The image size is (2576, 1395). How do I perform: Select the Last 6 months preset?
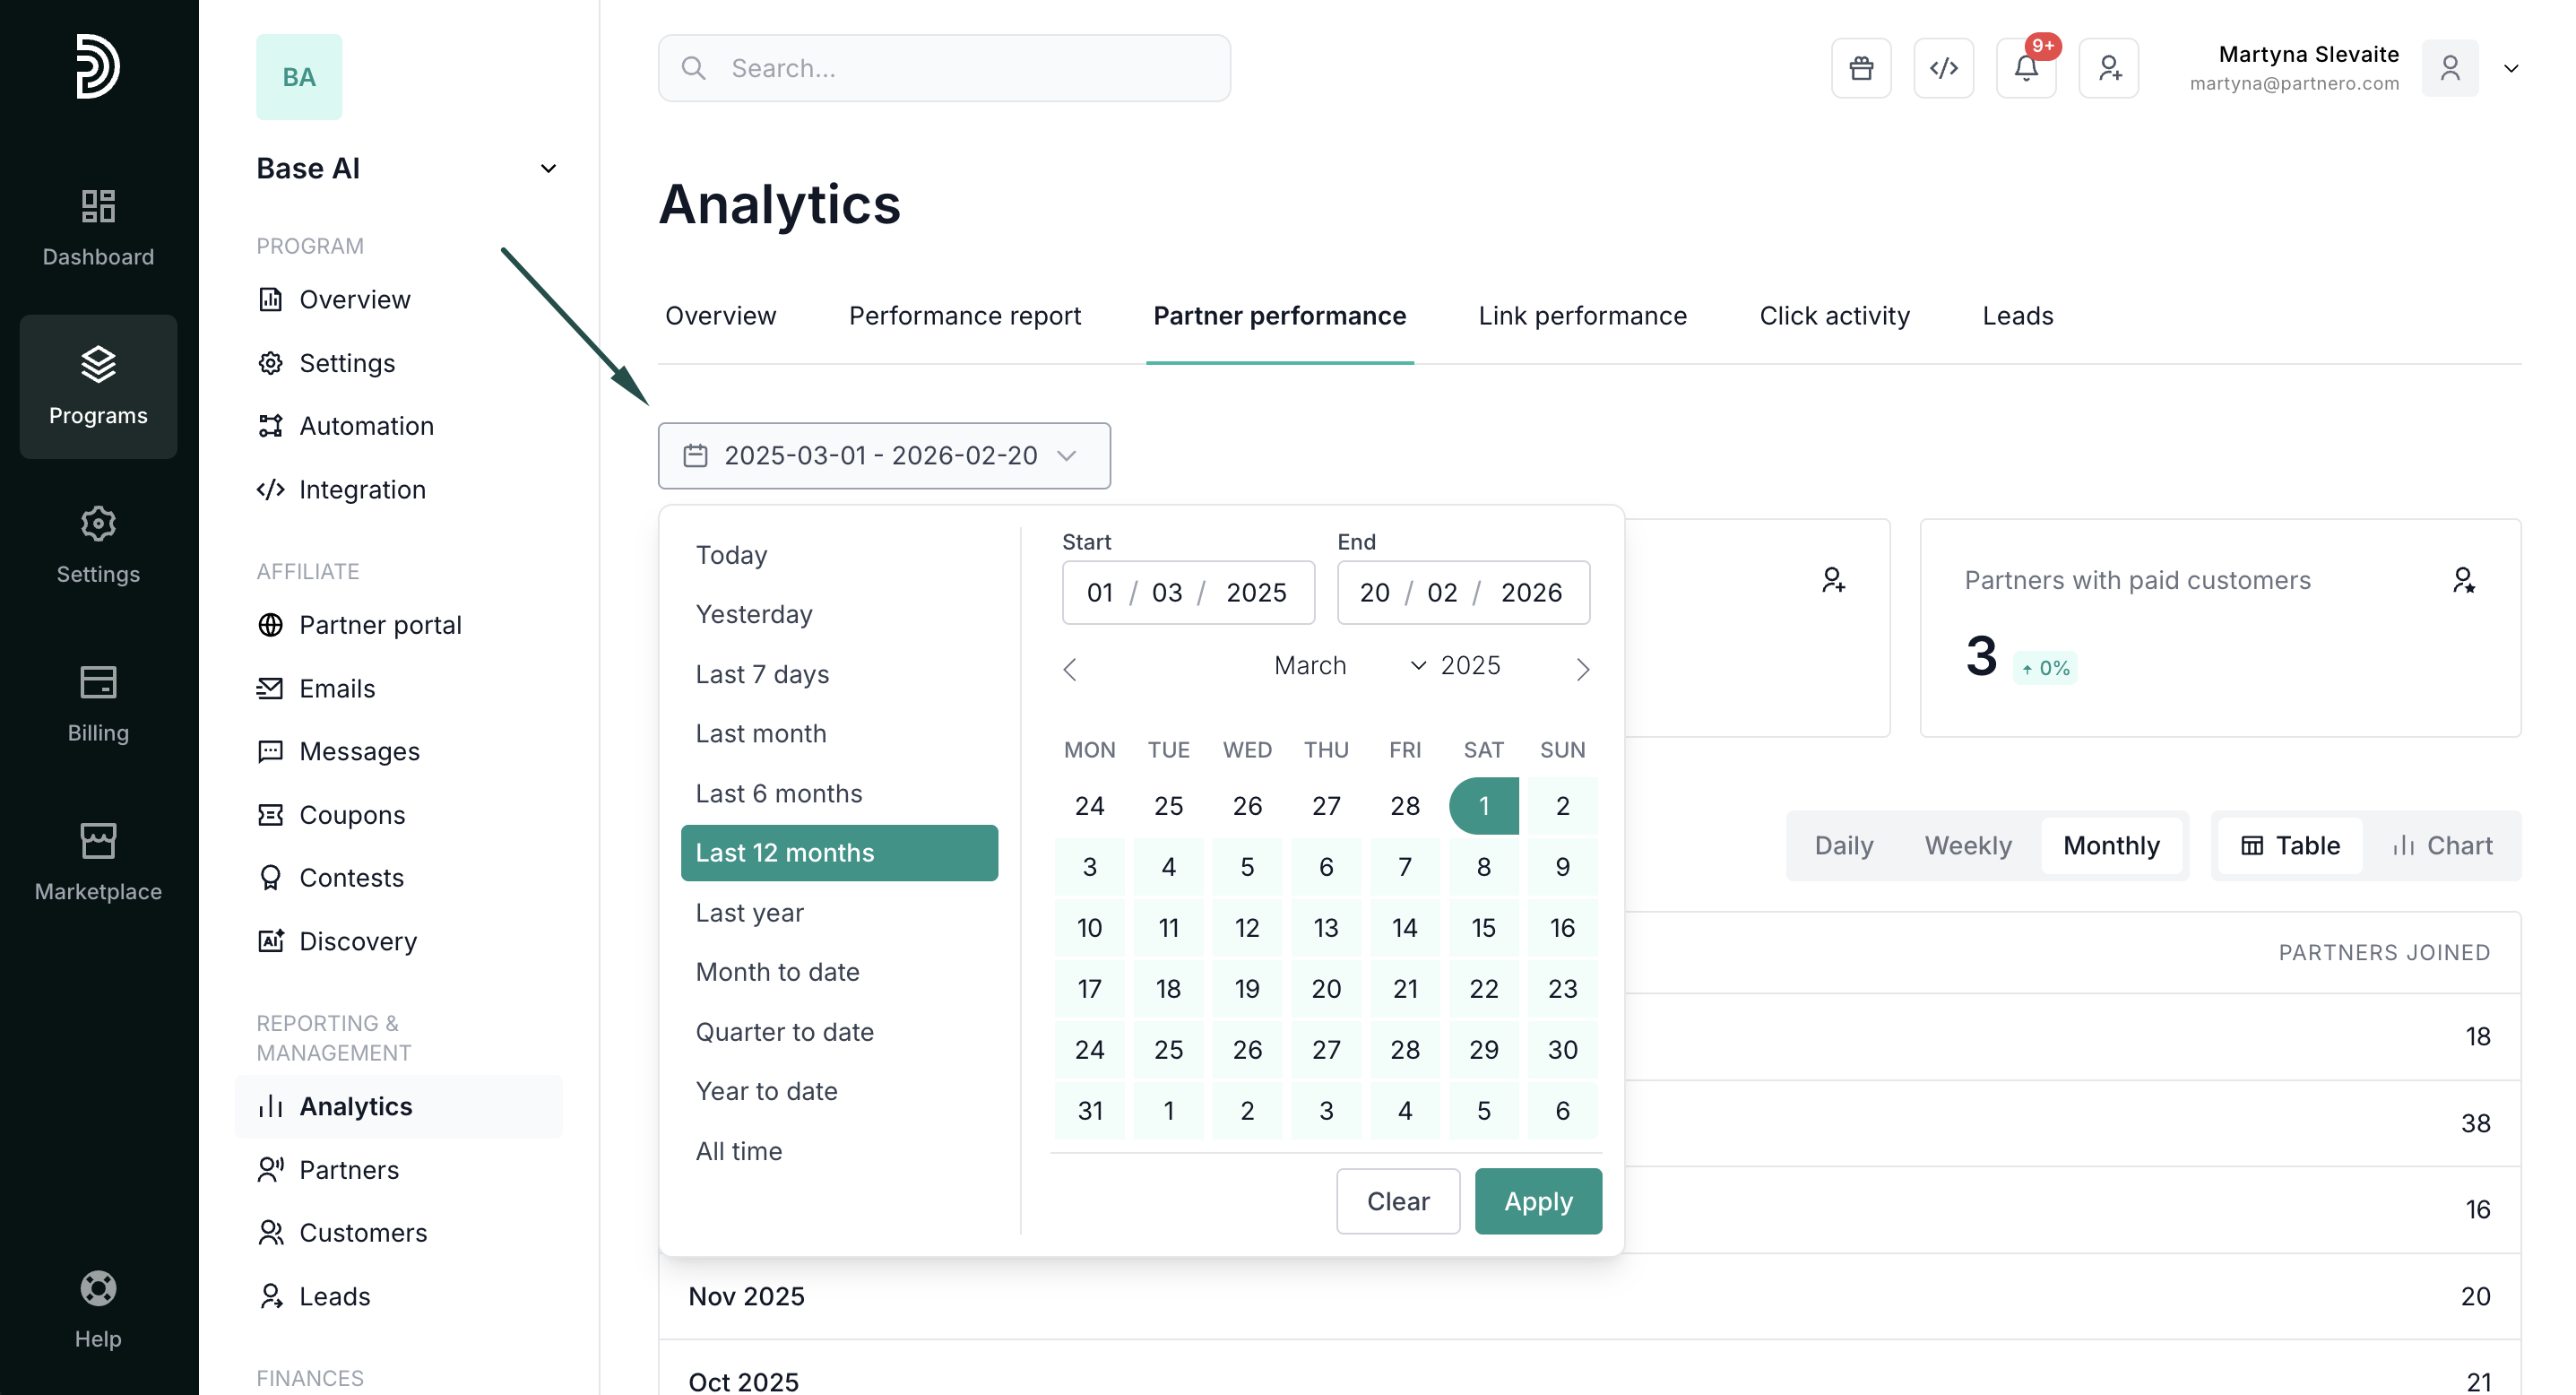click(778, 793)
